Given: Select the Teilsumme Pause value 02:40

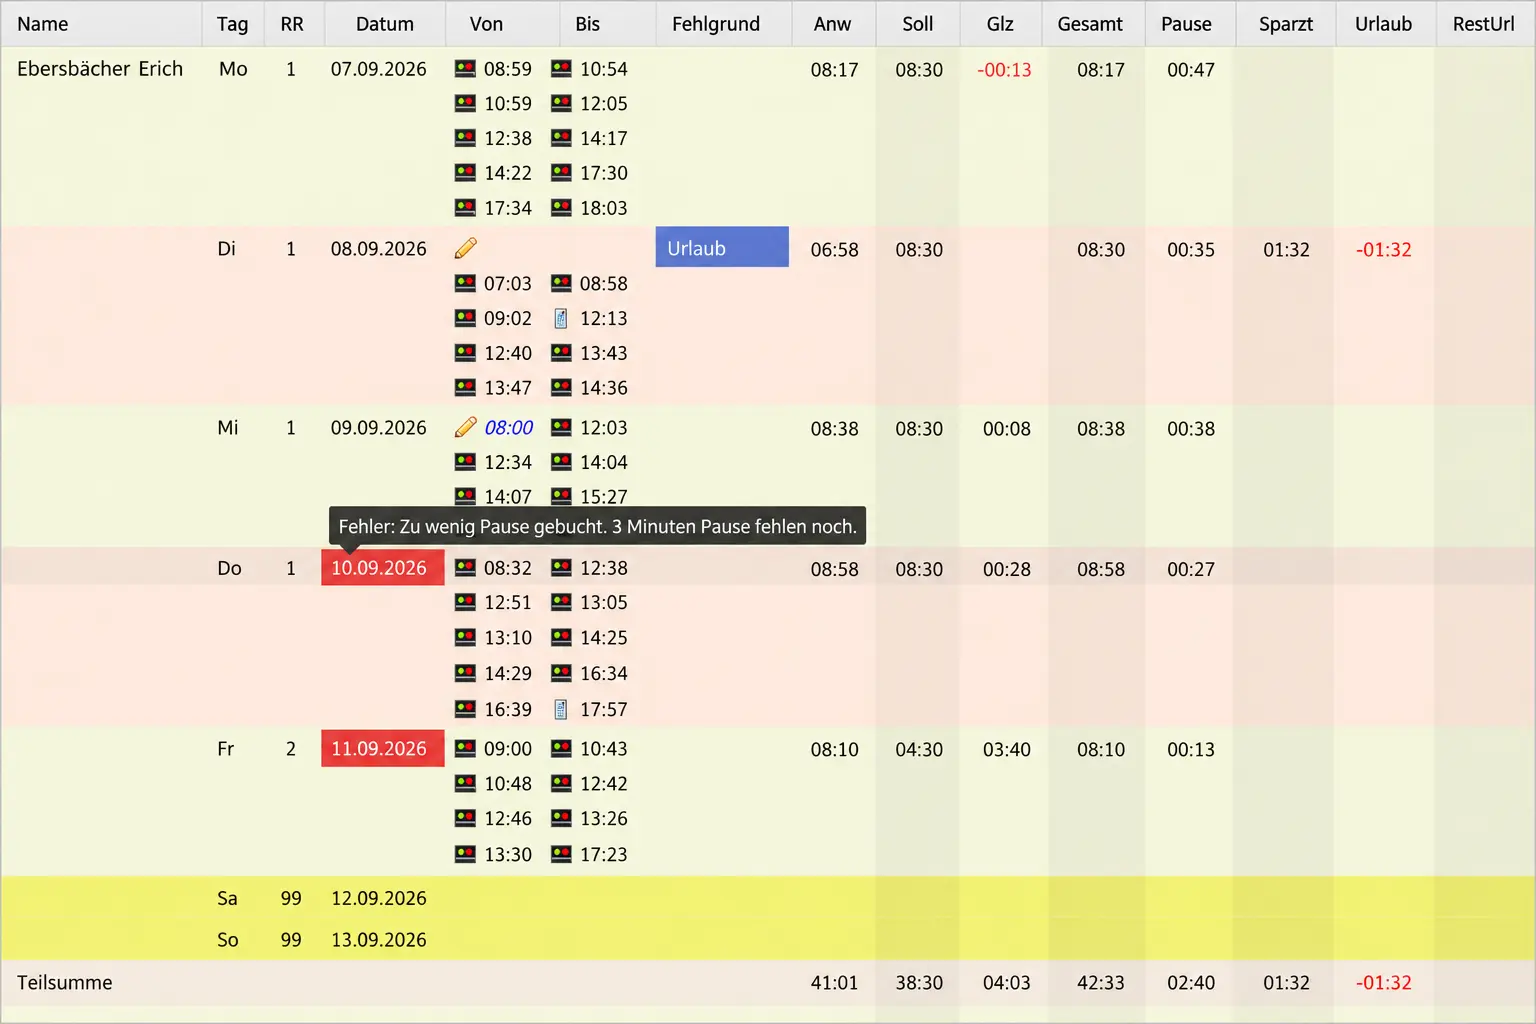Looking at the screenshot, I should tap(1191, 983).
